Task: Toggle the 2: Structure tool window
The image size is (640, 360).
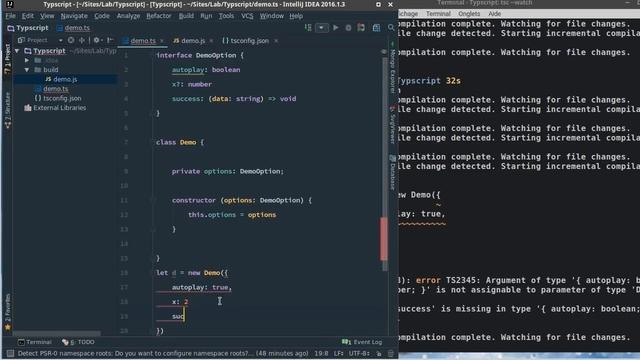Action: tap(7, 110)
